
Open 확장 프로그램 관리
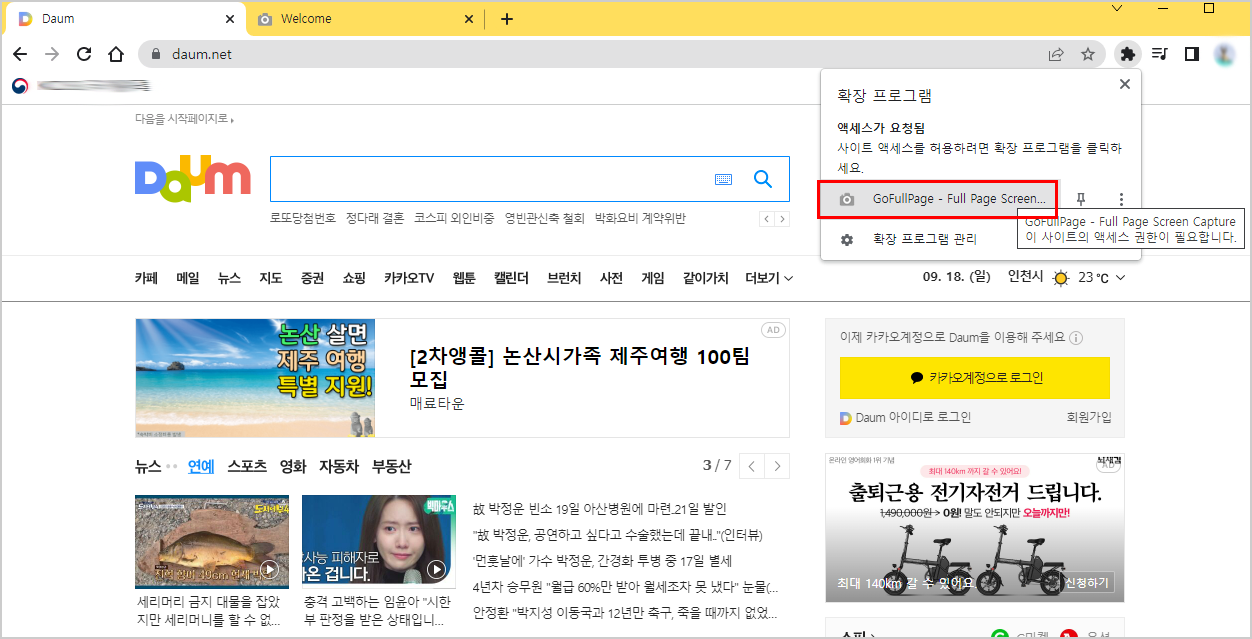924,240
